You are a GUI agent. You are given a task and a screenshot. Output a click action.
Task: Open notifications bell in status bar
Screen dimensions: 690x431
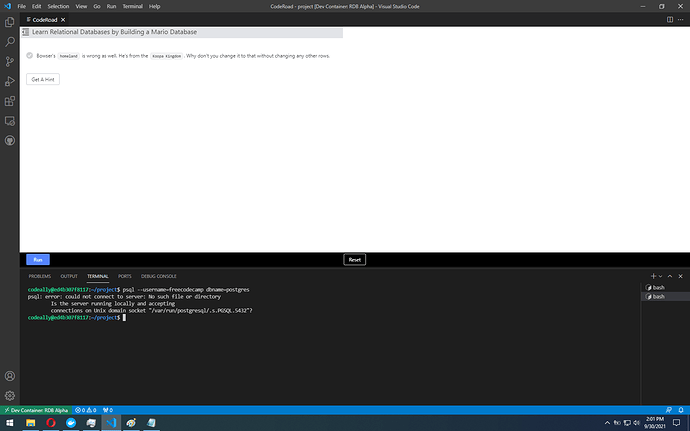[681, 410]
